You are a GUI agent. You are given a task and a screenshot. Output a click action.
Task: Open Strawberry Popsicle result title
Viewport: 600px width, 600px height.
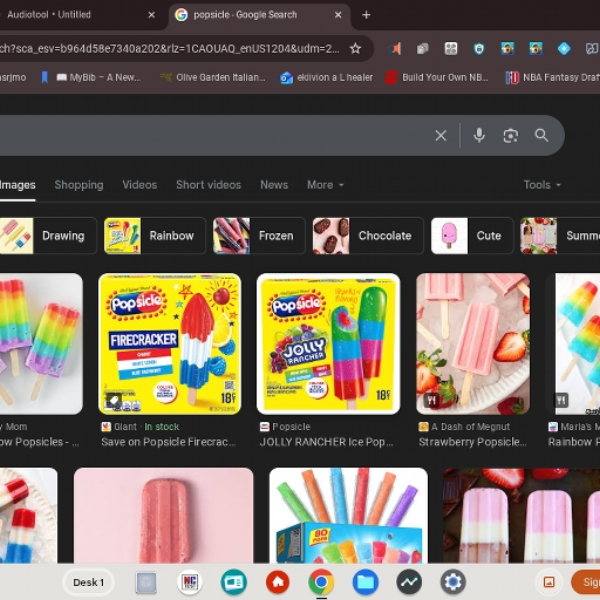click(x=473, y=442)
